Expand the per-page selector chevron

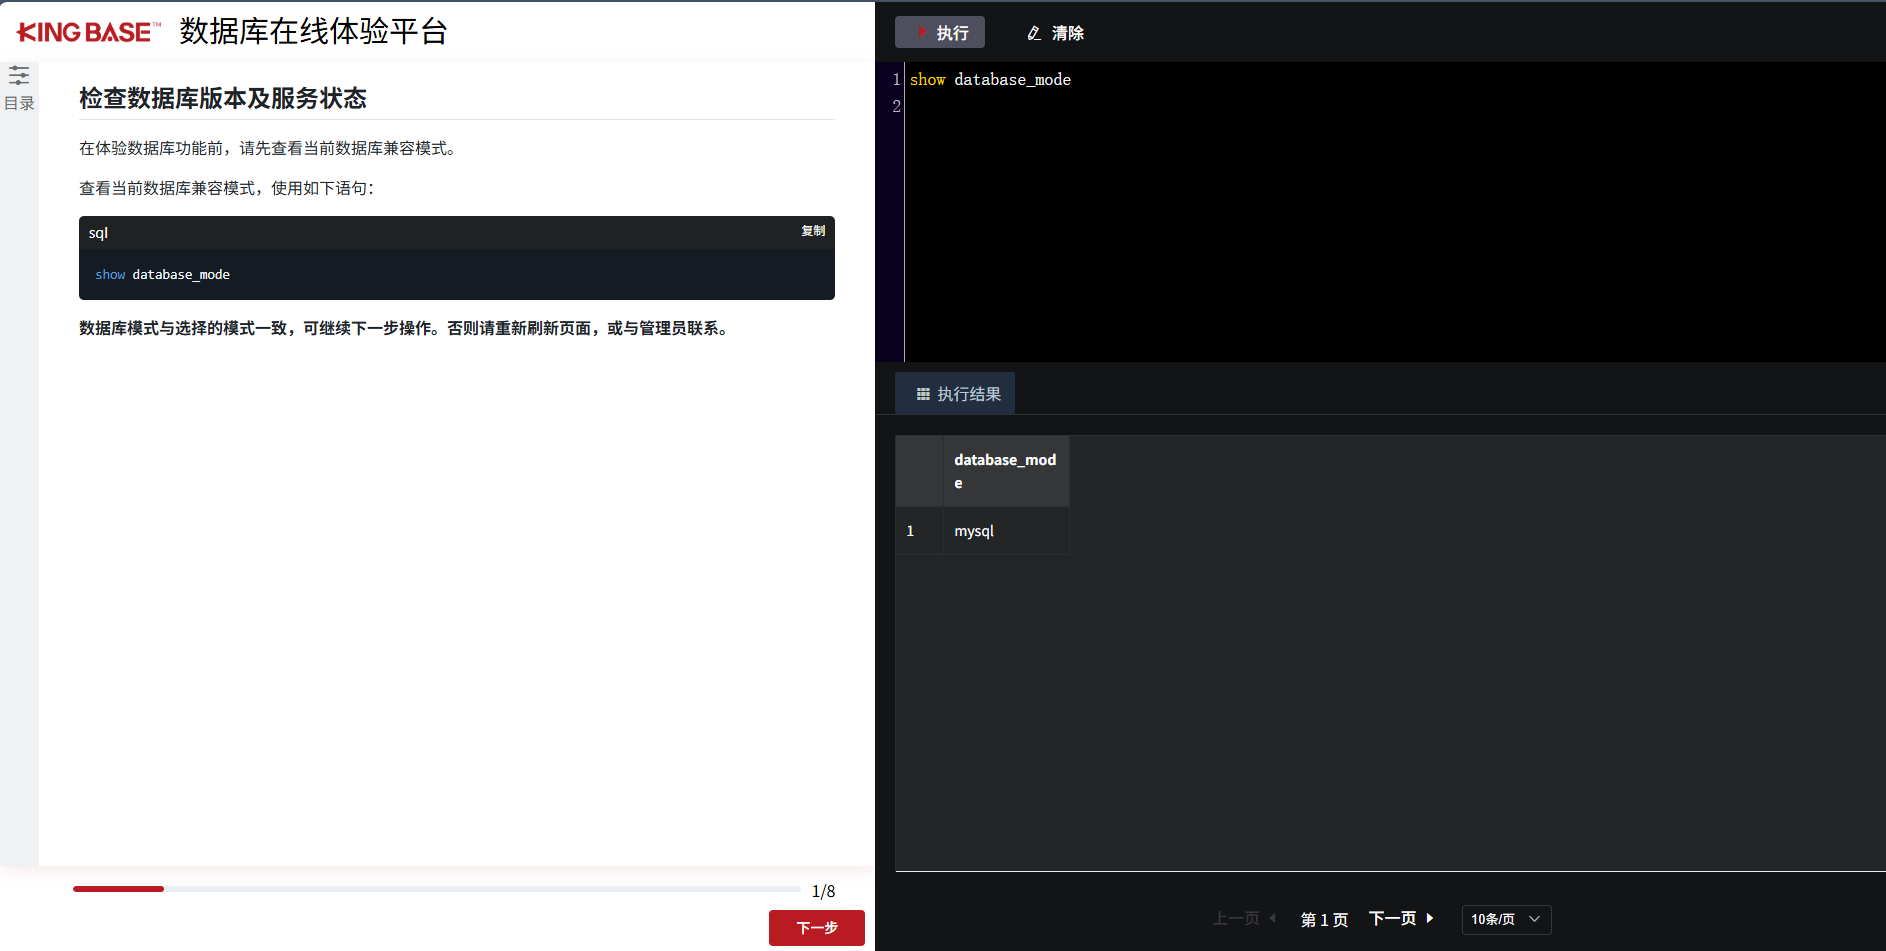(x=1532, y=919)
